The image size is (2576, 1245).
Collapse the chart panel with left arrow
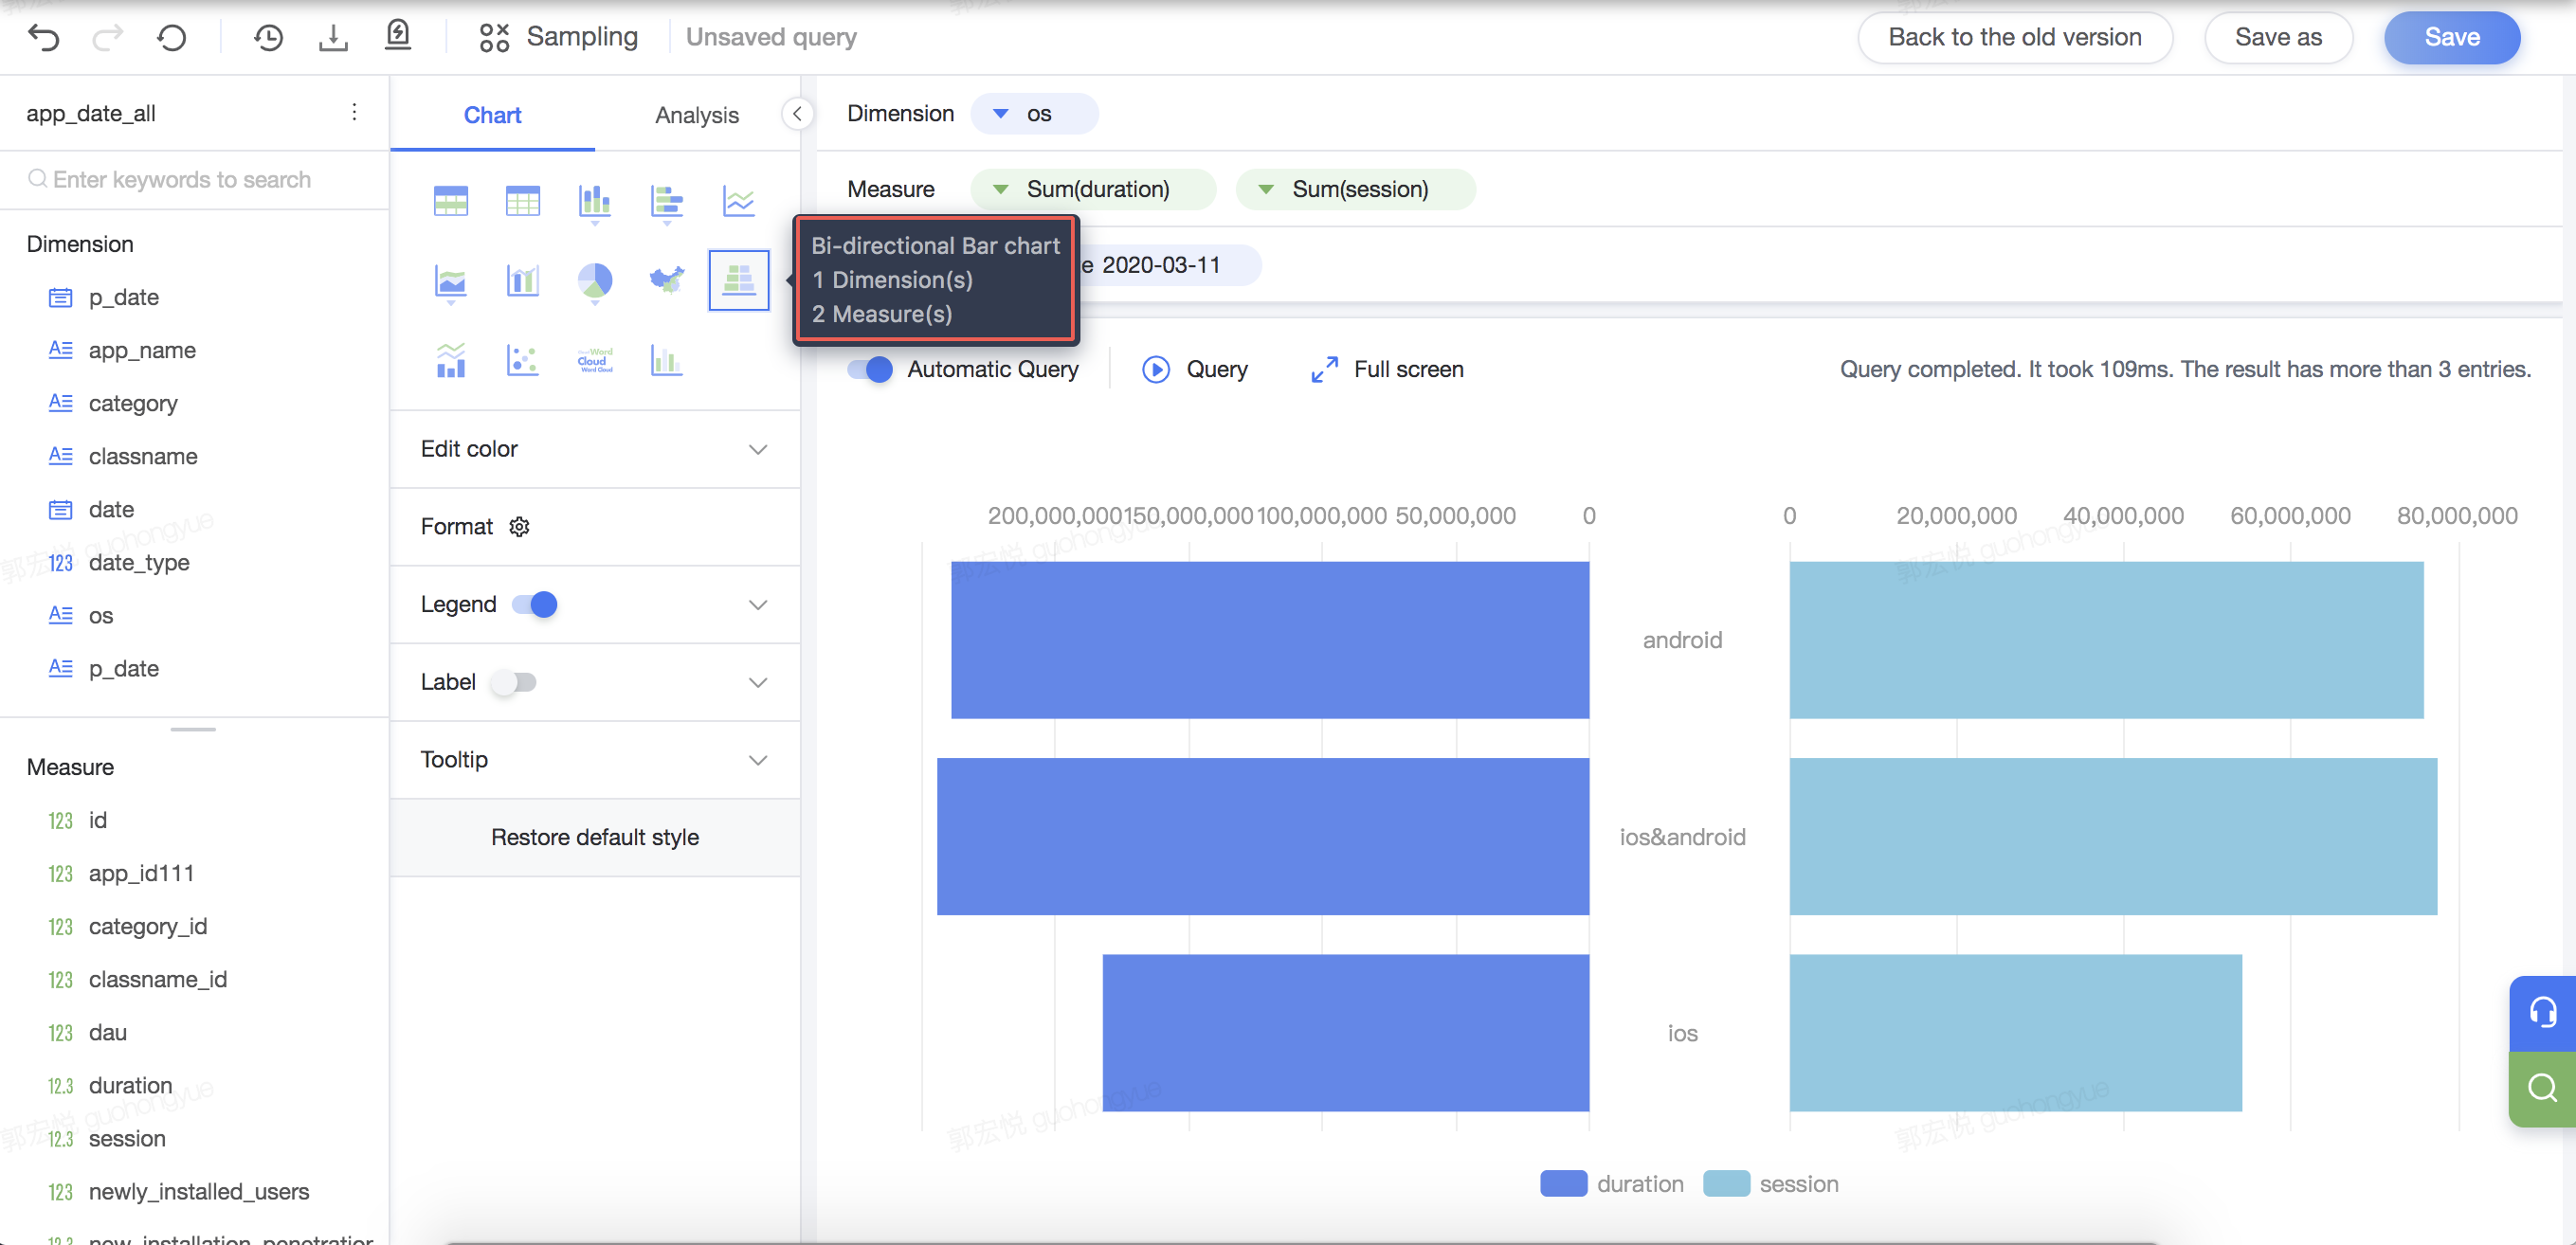(797, 113)
